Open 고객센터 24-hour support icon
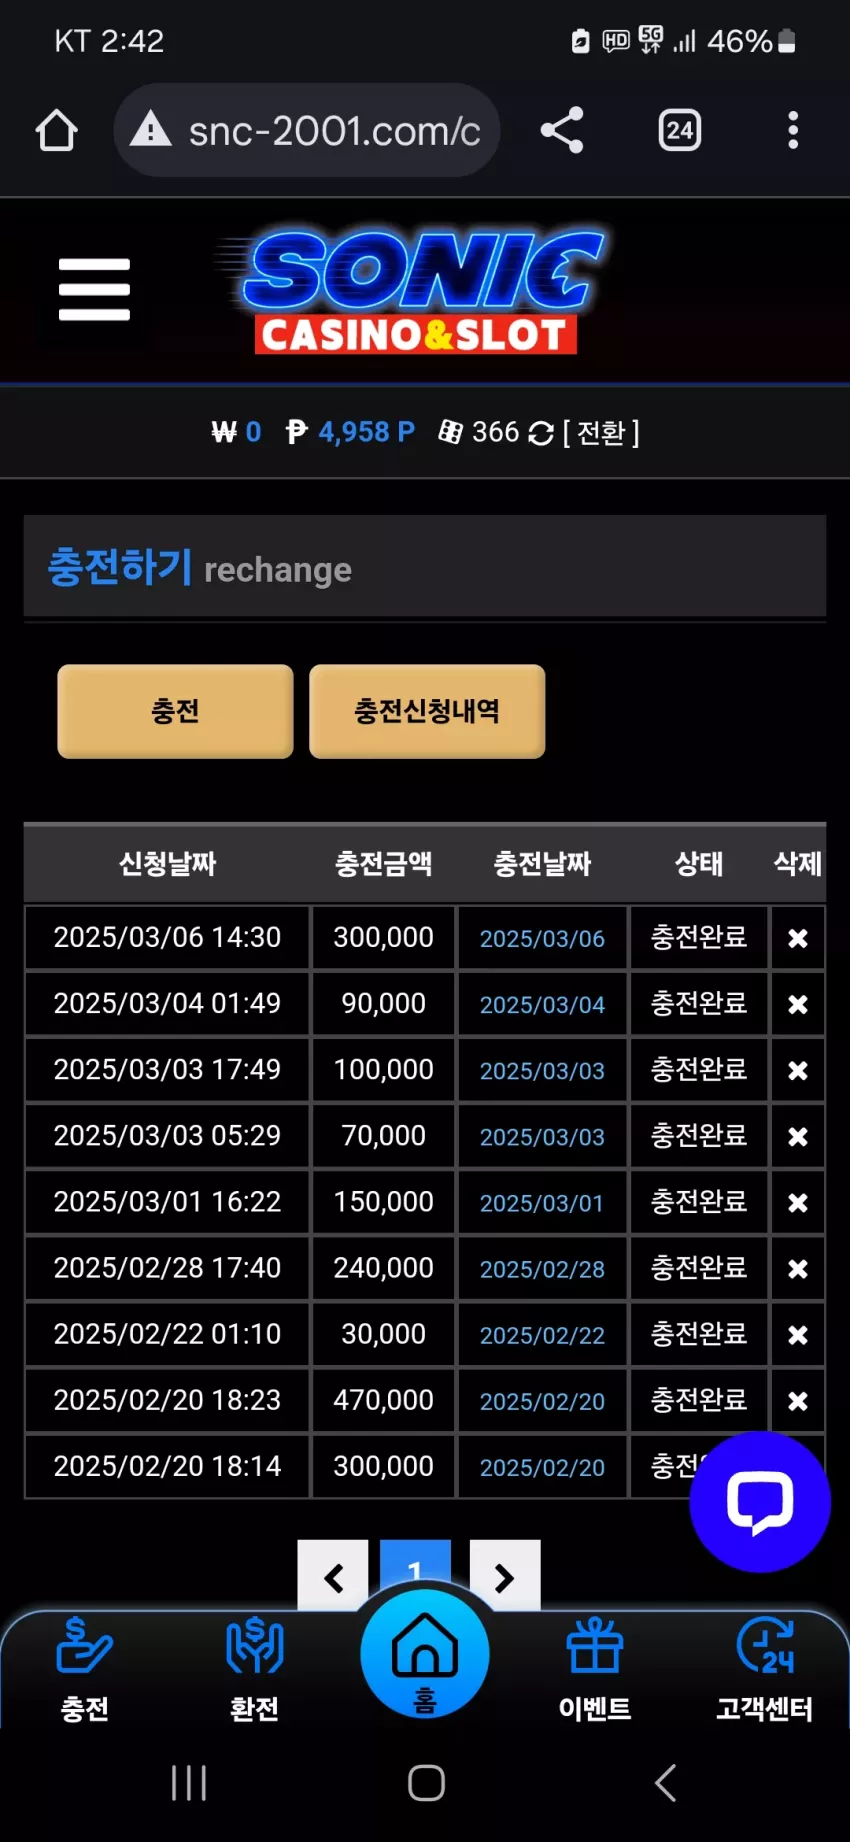850x1842 pixels. 765,1668
